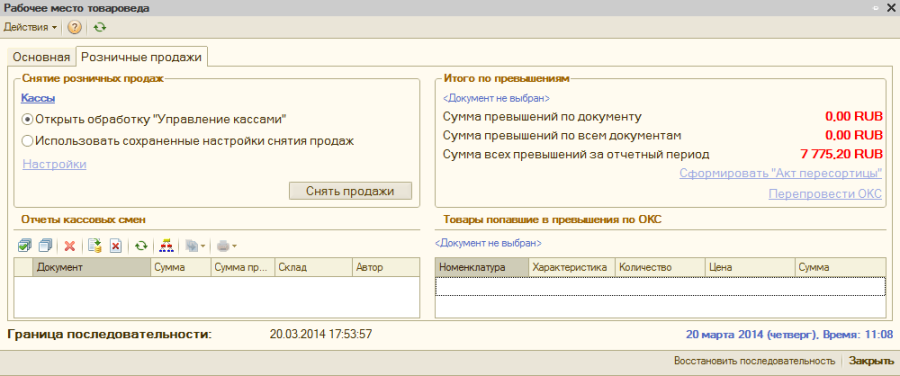
Task: Click the Восстановить последовательность button
Action: click(x=754, y=361)
